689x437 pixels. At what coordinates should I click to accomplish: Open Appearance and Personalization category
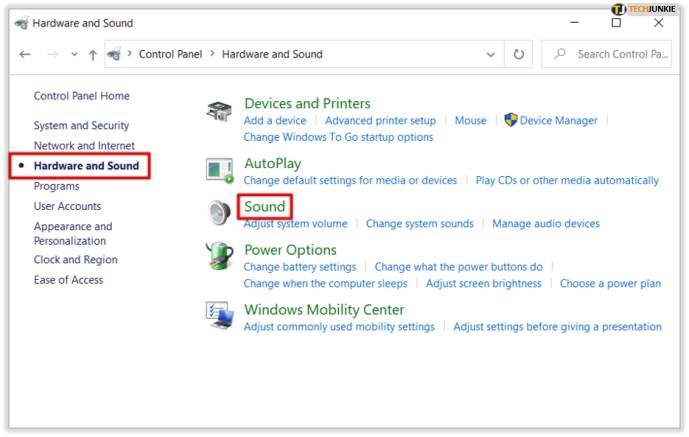click(x=73, y=233)
